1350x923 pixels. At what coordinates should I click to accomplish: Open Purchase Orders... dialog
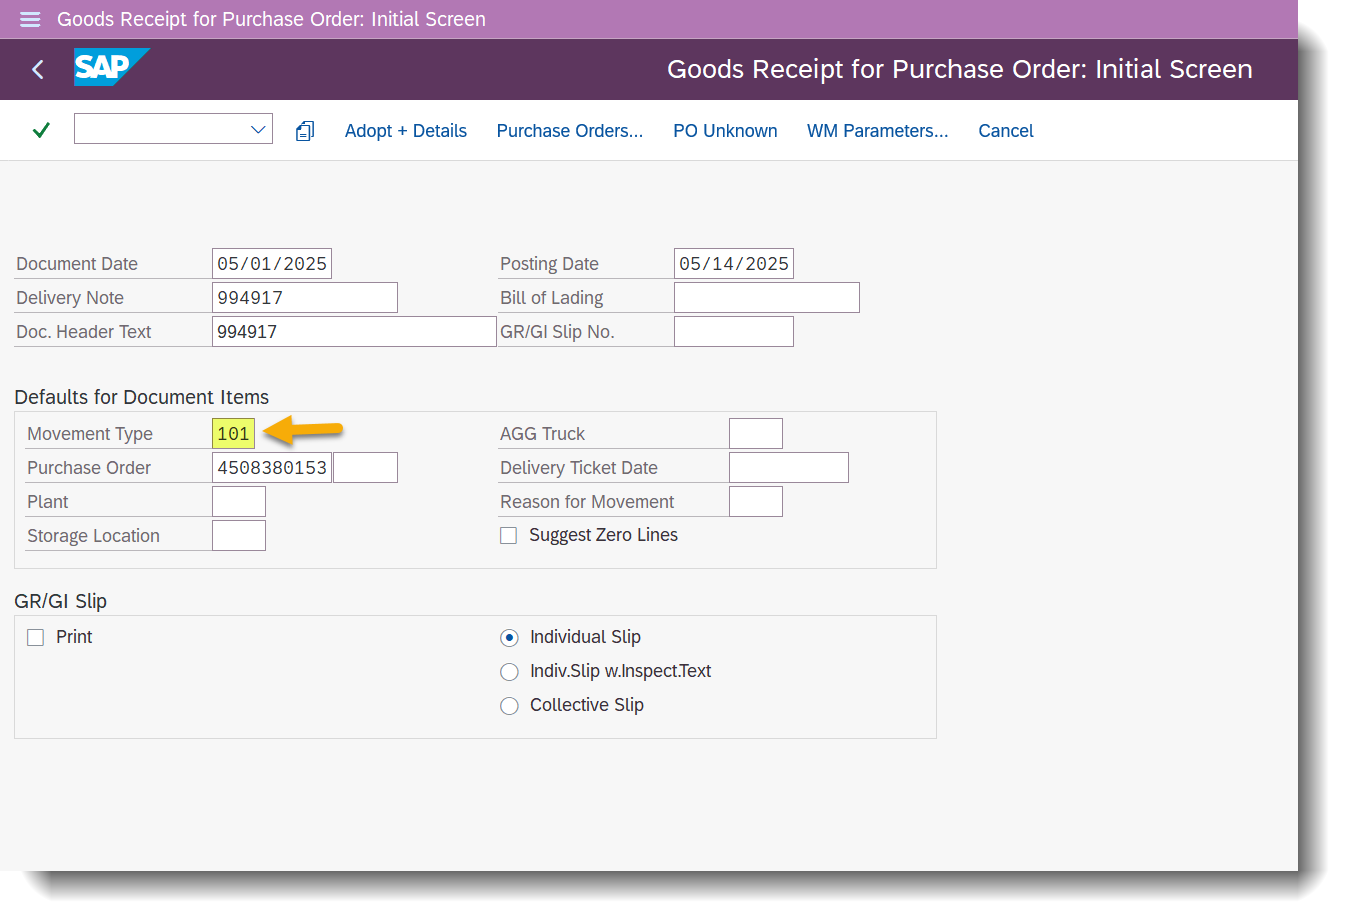coord(570,130)
